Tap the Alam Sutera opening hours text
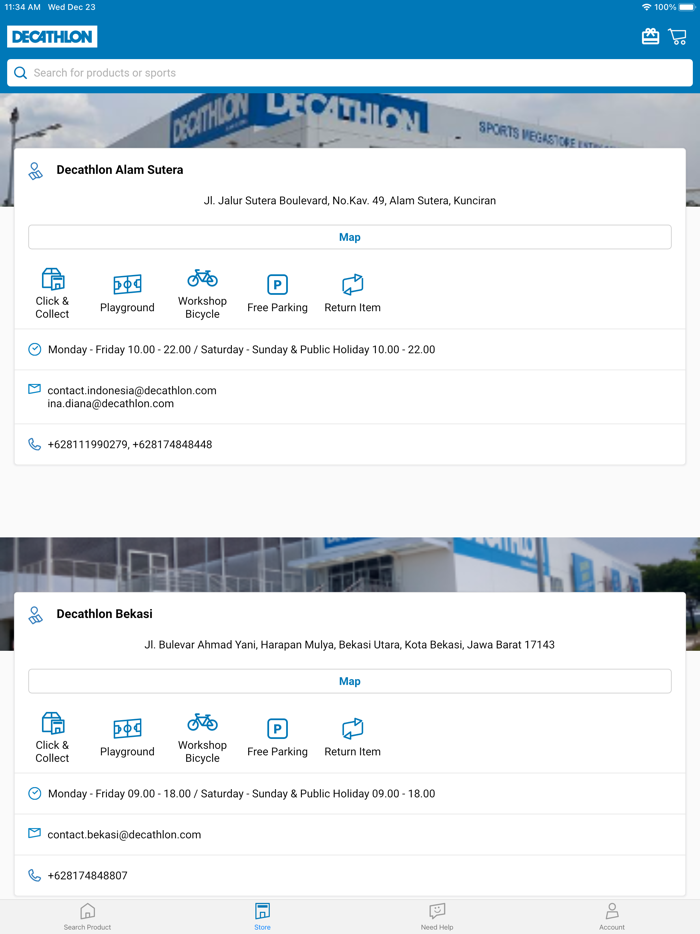The height and width of the screenshot is (934, 700). click(x=241, y=350)
